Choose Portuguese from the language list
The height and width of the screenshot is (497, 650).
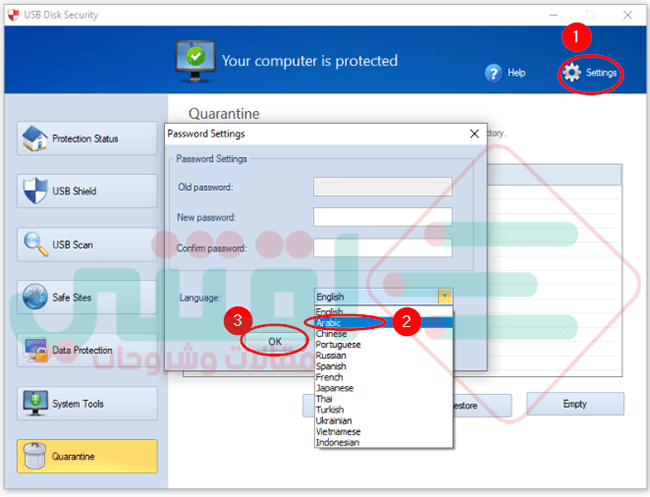383,344
